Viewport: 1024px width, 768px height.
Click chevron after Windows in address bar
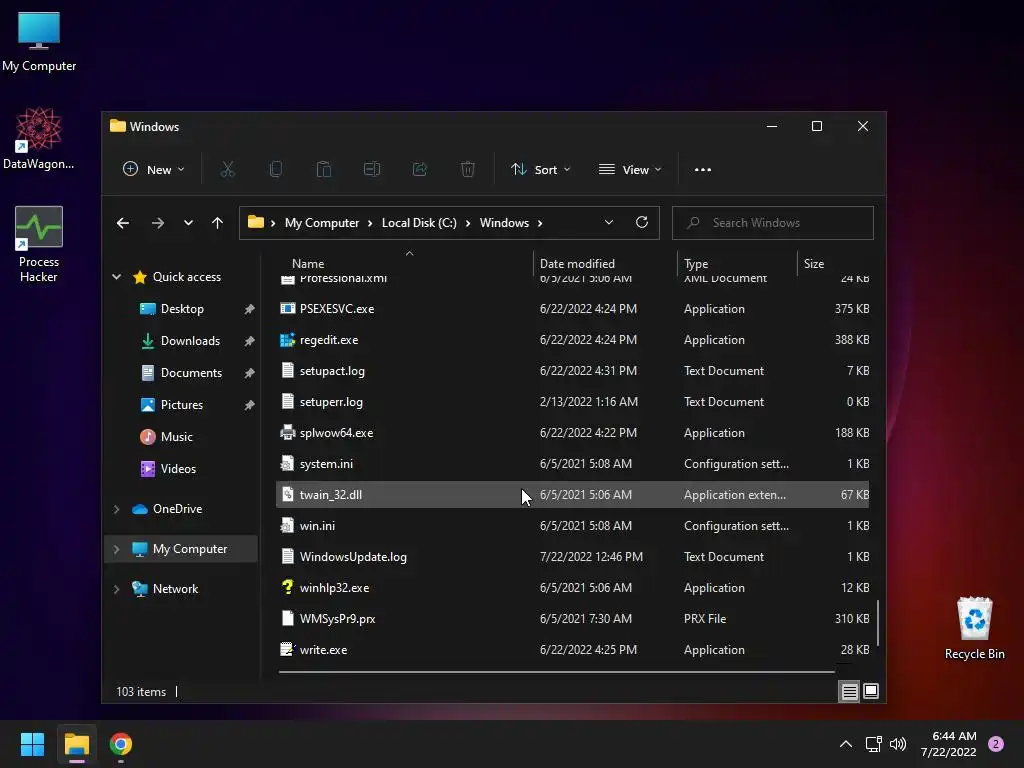[x=540, y=223]
